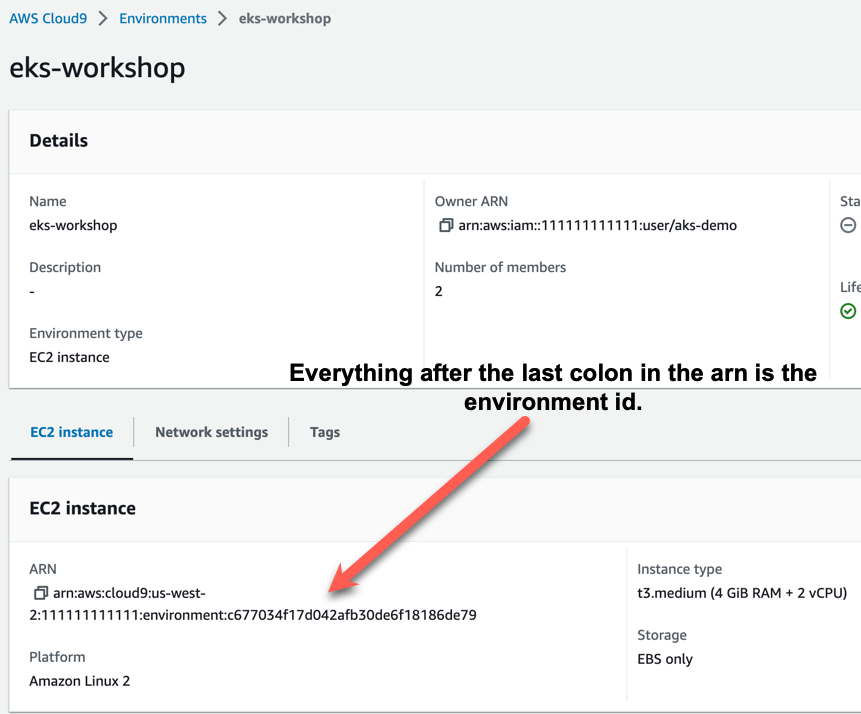The height and width of the screenshot is (714, 861).
Task: Open the Tags tab
Action: coord(325,432)
